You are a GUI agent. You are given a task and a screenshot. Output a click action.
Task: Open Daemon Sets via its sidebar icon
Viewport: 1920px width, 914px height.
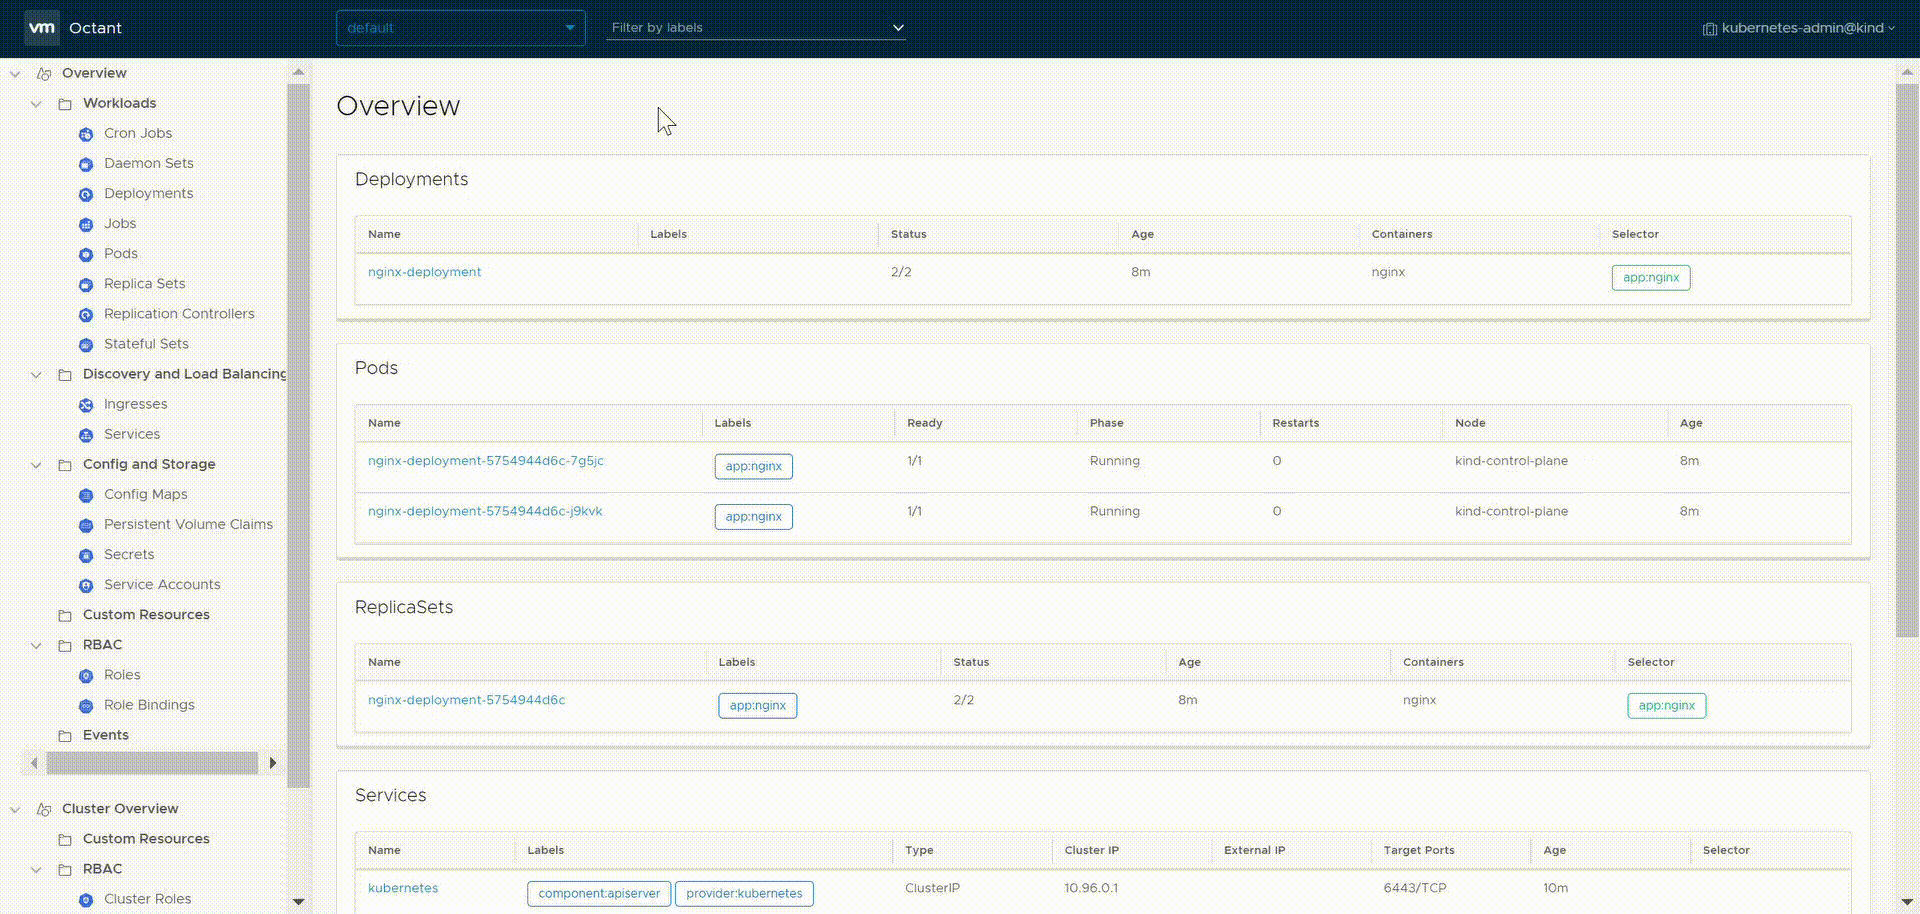click(86, 163)
